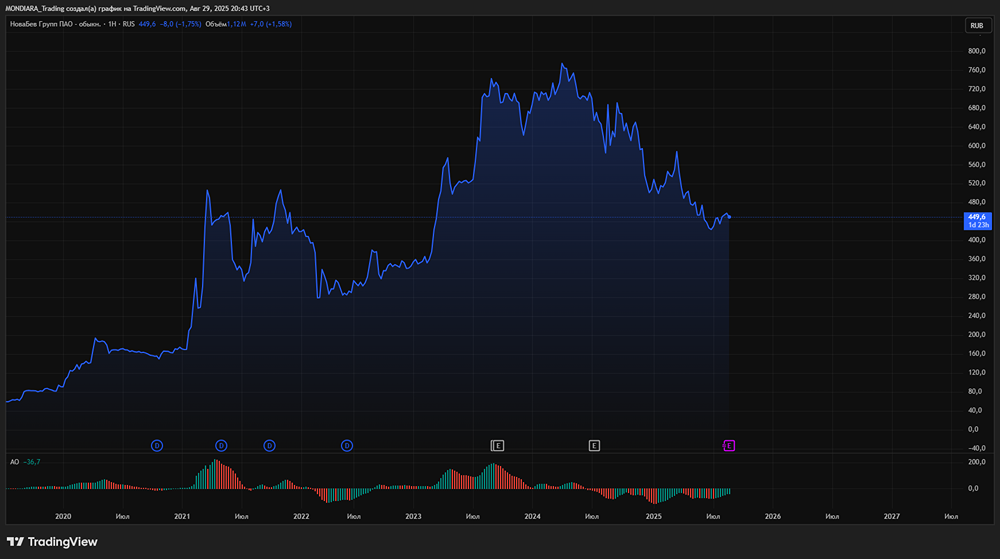This screenshot has height=559, width=1000.
Task: Click the 'RUS' exchange label in the legend
Action: click(129, 24)
